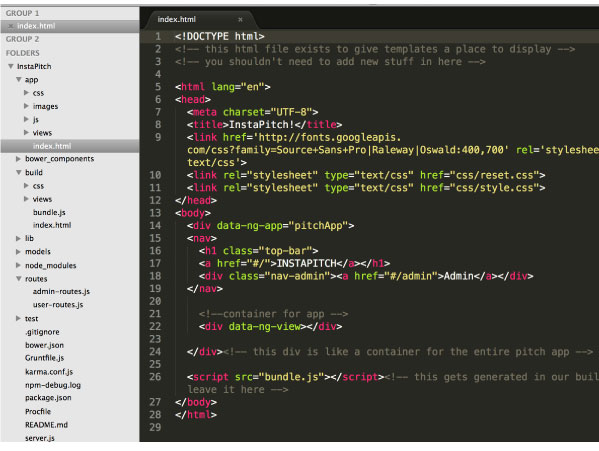Collapse the InstaPitch root folder
This screenshot has height=451, width=599.
point(11,66)
